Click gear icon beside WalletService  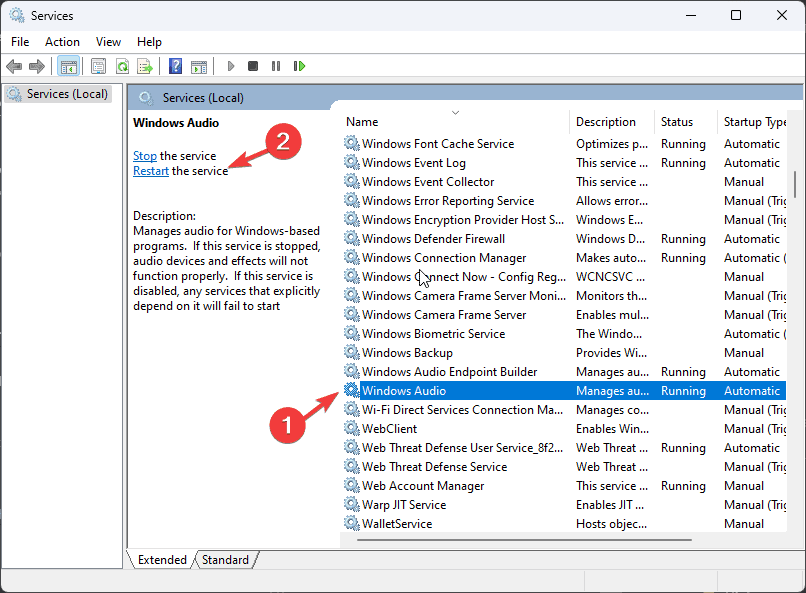point(352,523)
